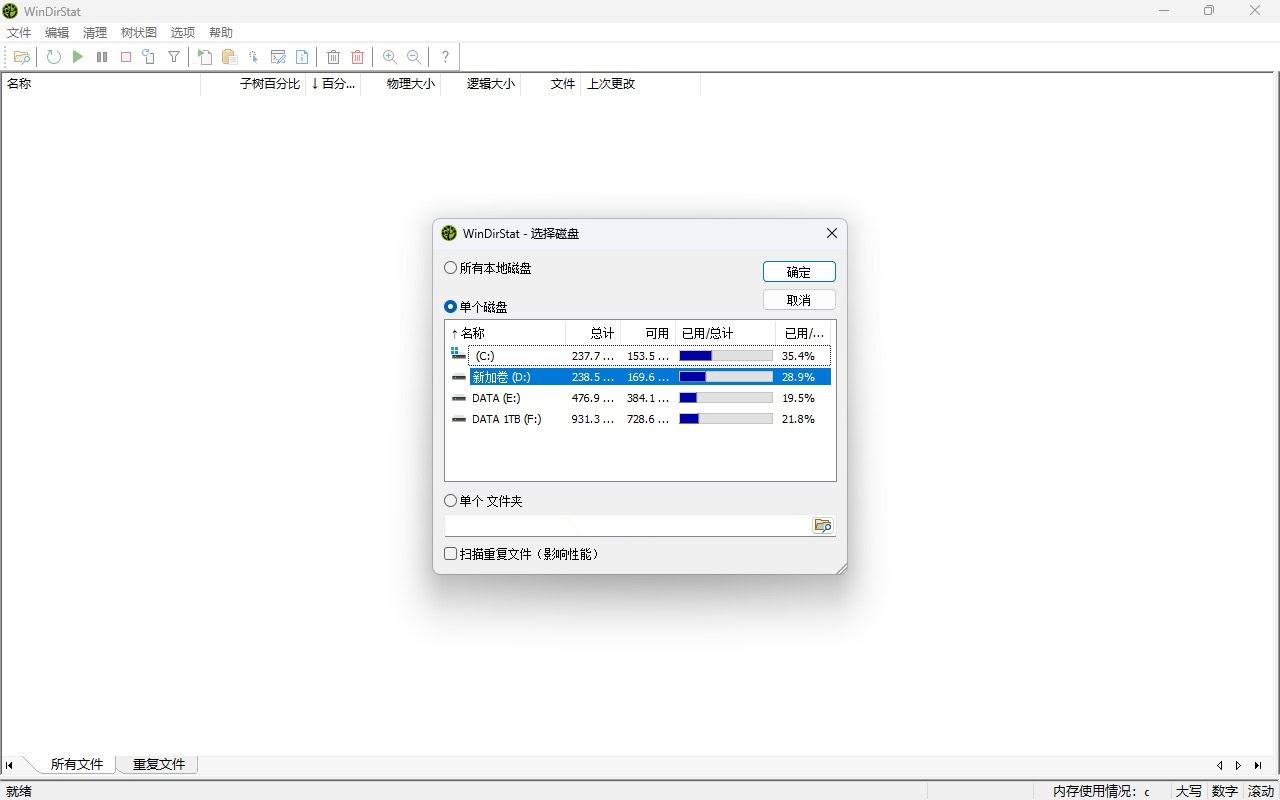Sort drive list by 可用 column
The width and height of the screenshot is (1280, 800).
click(x=656, y=333)
